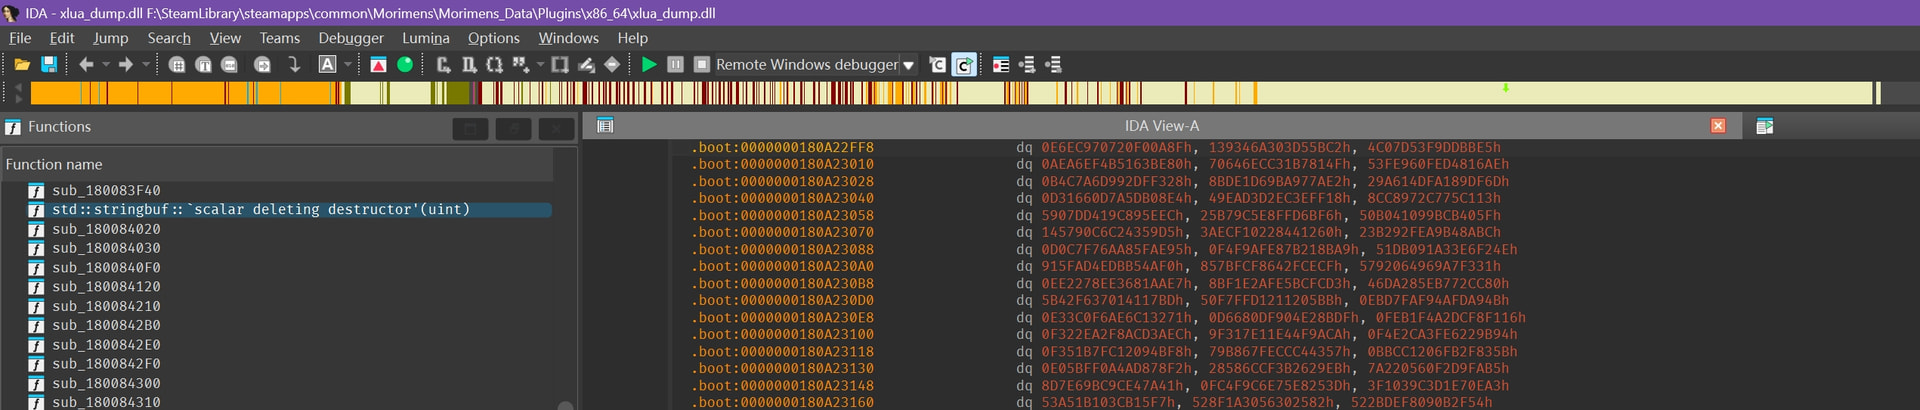
Task: Open the text style 'A' toolbar button
Action: tap(327, 64)
